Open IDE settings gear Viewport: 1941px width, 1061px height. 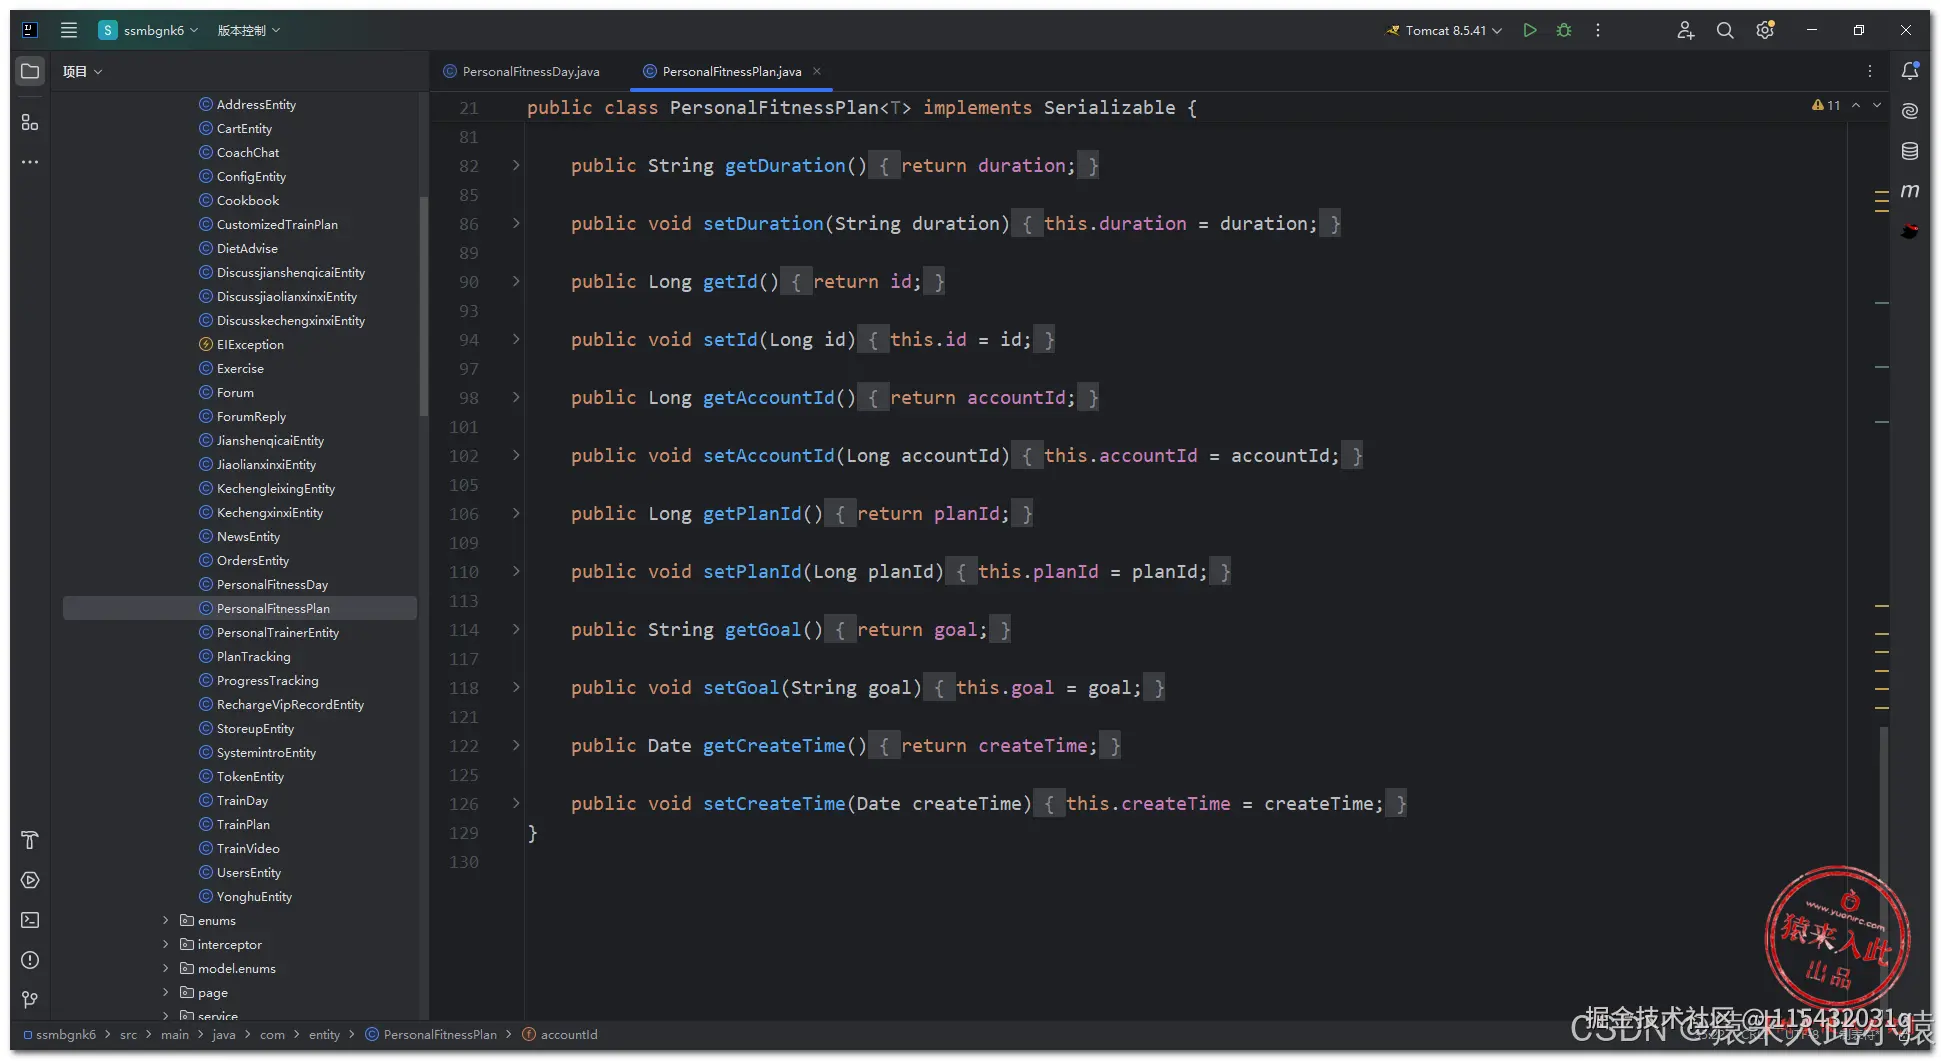click(x=1765, y=30)
